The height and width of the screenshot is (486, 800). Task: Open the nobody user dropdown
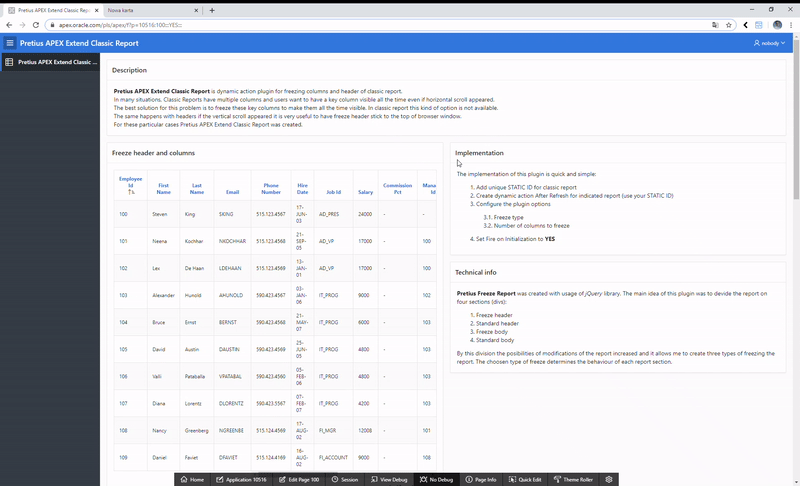click(x=769, y=43)
